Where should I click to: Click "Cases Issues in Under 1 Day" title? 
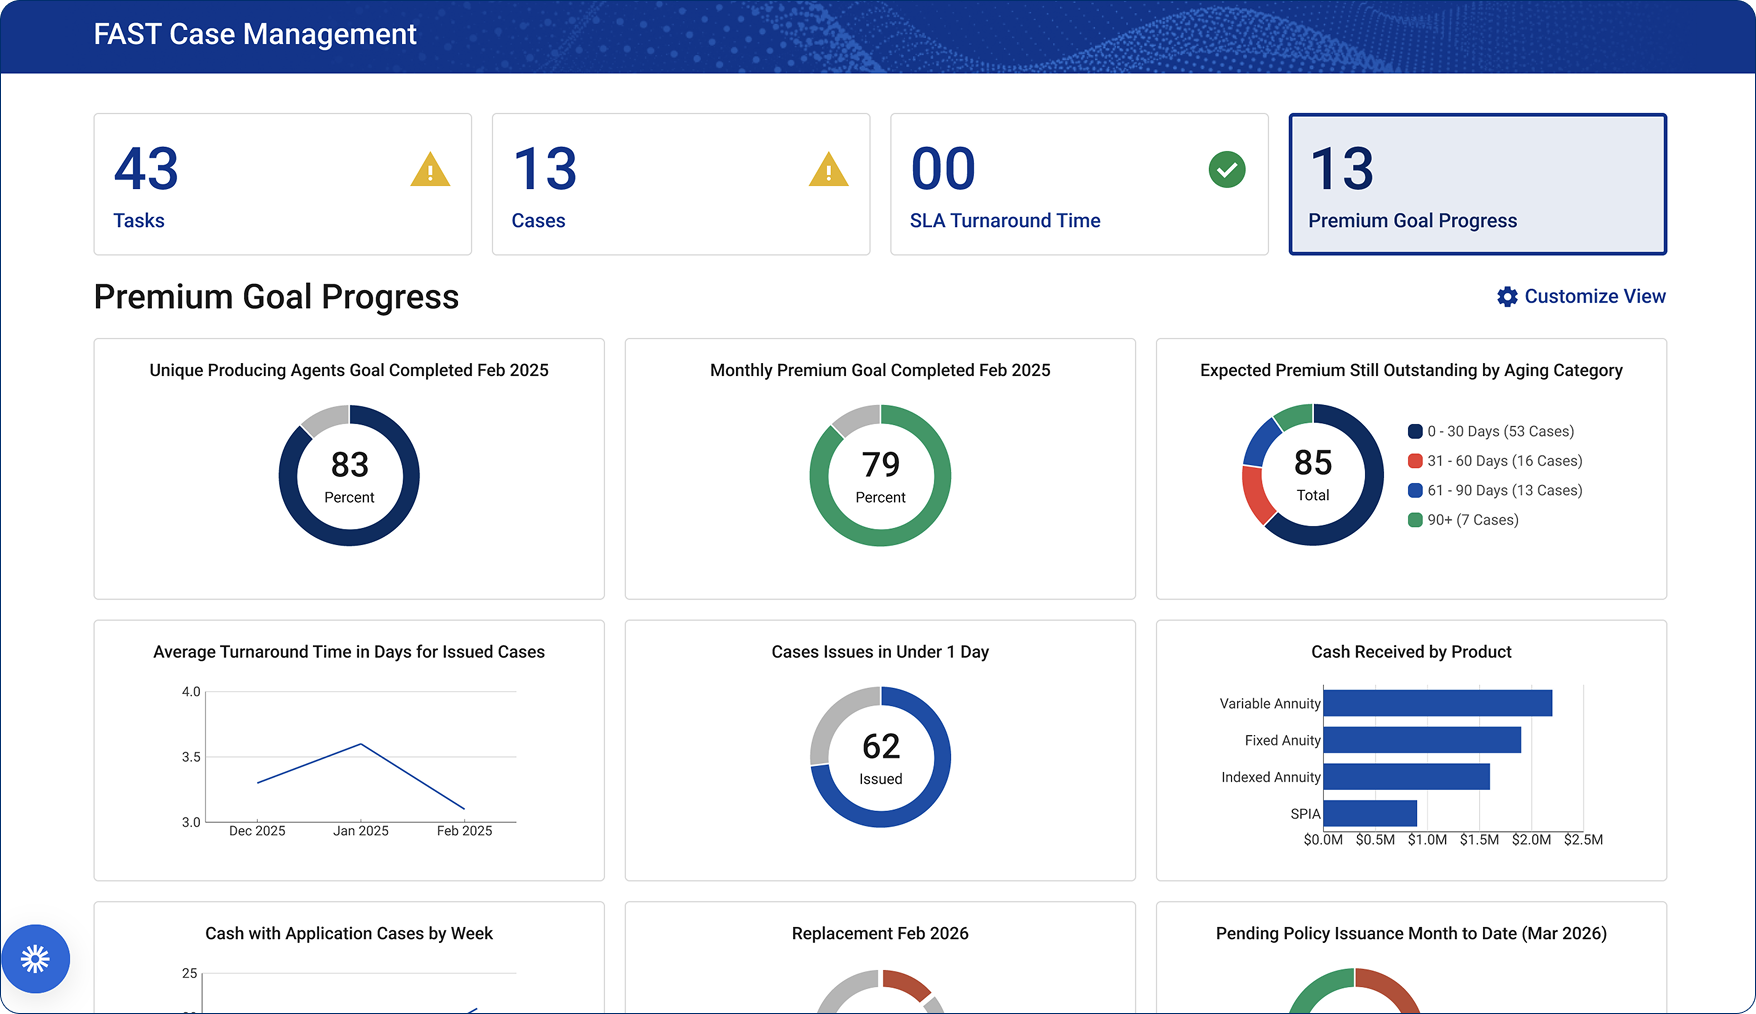(x=880, y=652)
